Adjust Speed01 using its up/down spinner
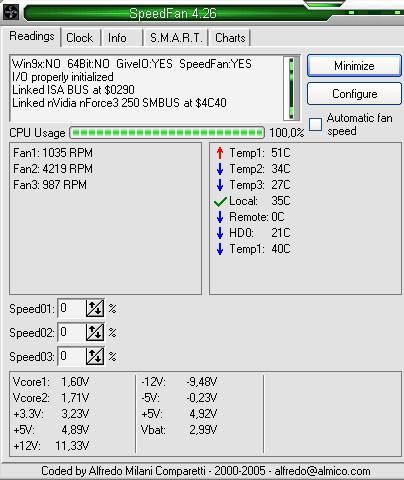404x480 pixels. click(95, 308)
